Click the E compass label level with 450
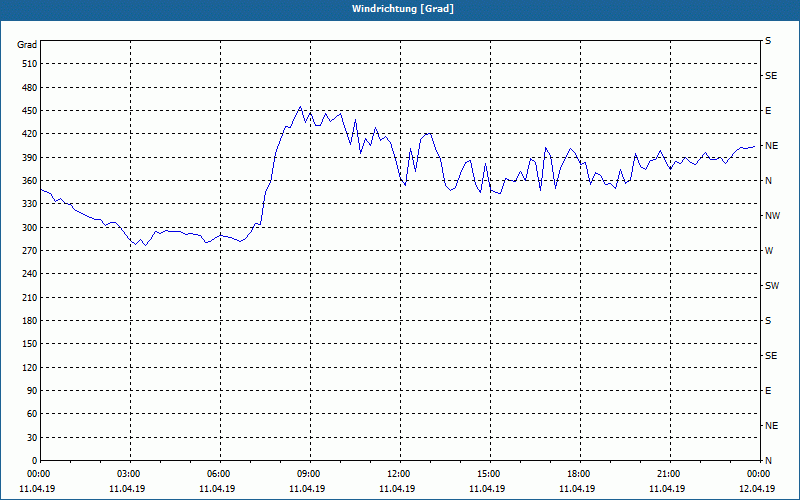The height and width of the screenshot is (500, 800). pos(768,111)
